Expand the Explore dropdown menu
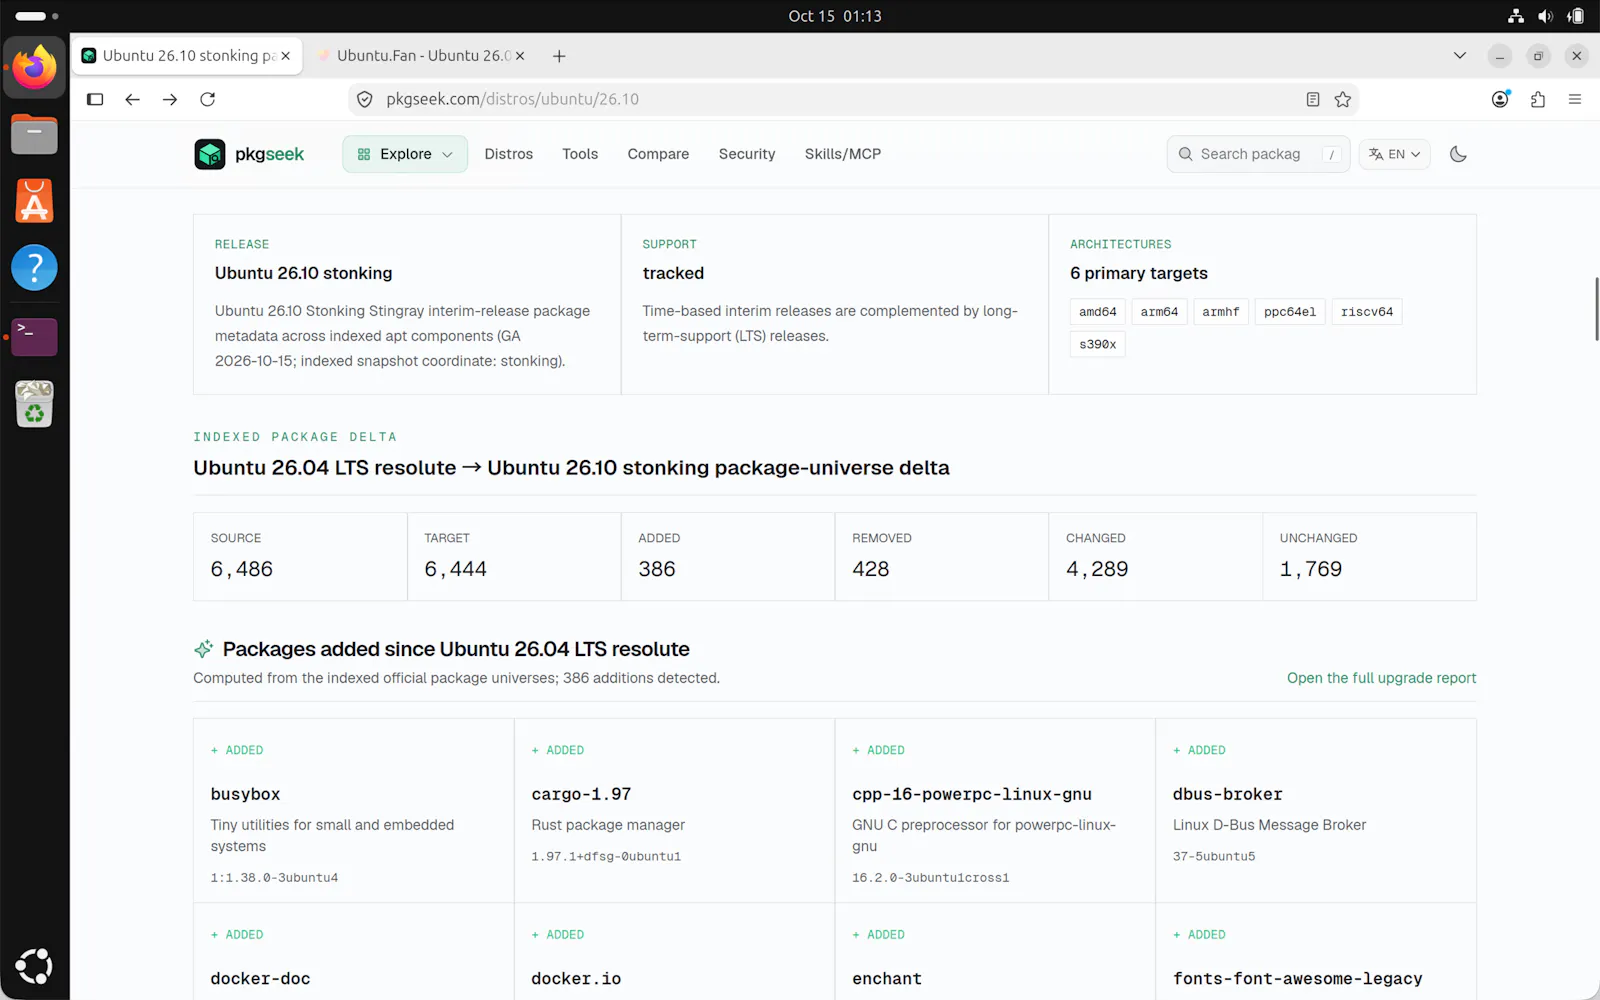The width and height of the screenshot is (1600, 1000). pyautogui.click(x=405, y=154)
